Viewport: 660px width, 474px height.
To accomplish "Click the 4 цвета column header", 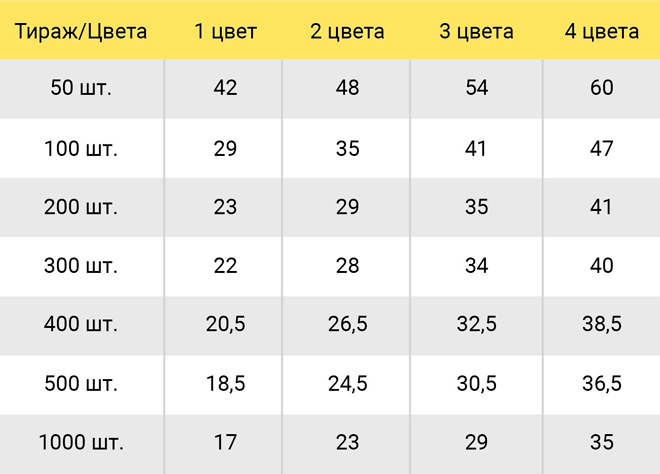I will click(x=602, y=31).
